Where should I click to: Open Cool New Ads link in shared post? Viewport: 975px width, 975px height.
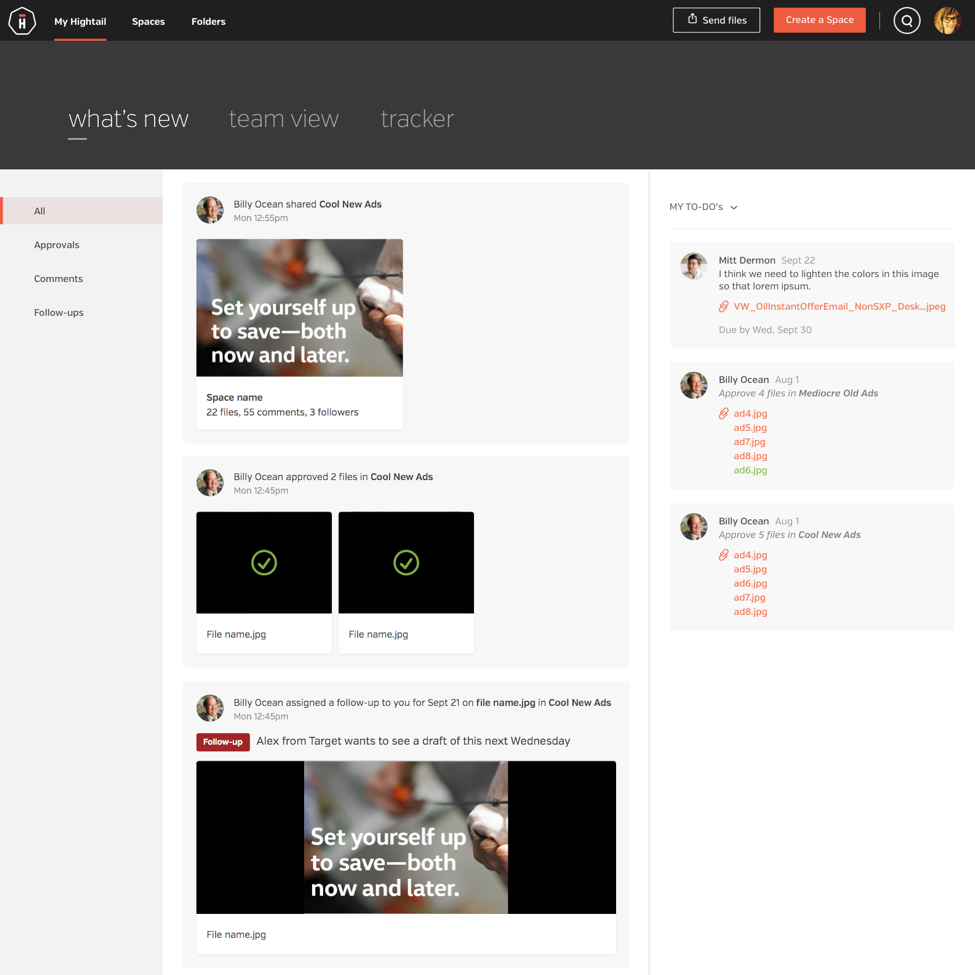[350, 204]
